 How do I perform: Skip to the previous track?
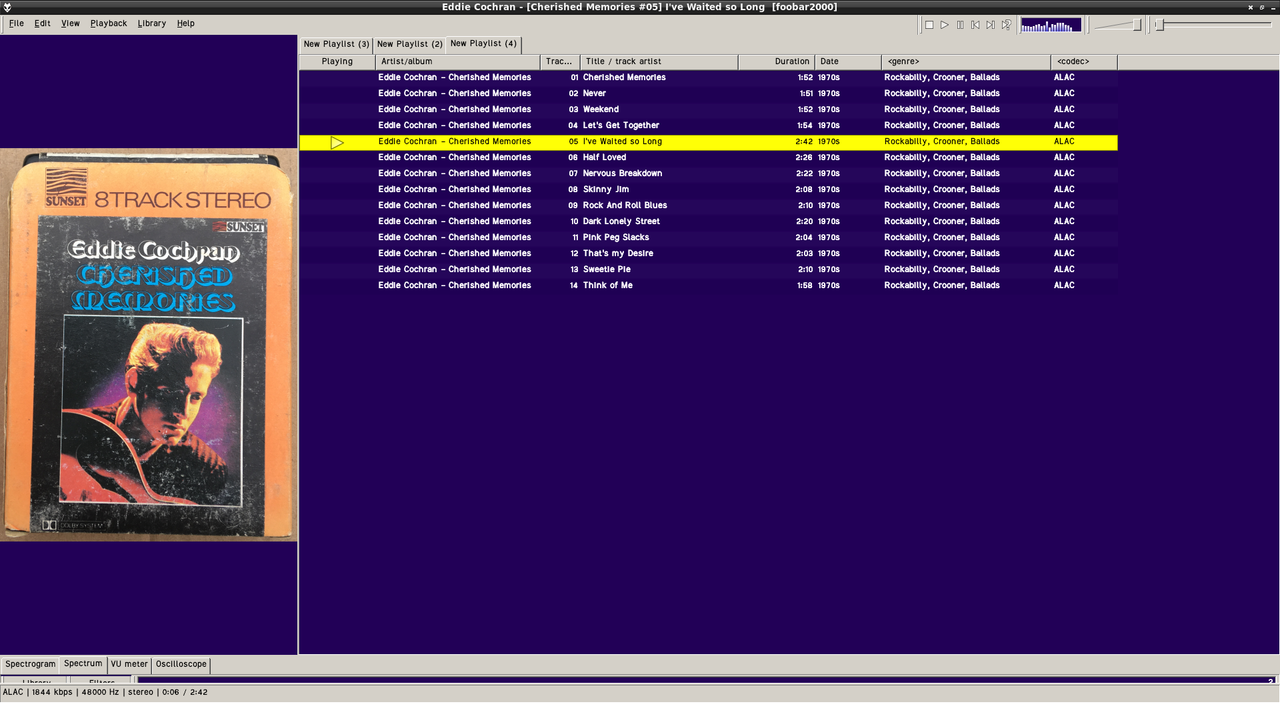coord(975,25)
